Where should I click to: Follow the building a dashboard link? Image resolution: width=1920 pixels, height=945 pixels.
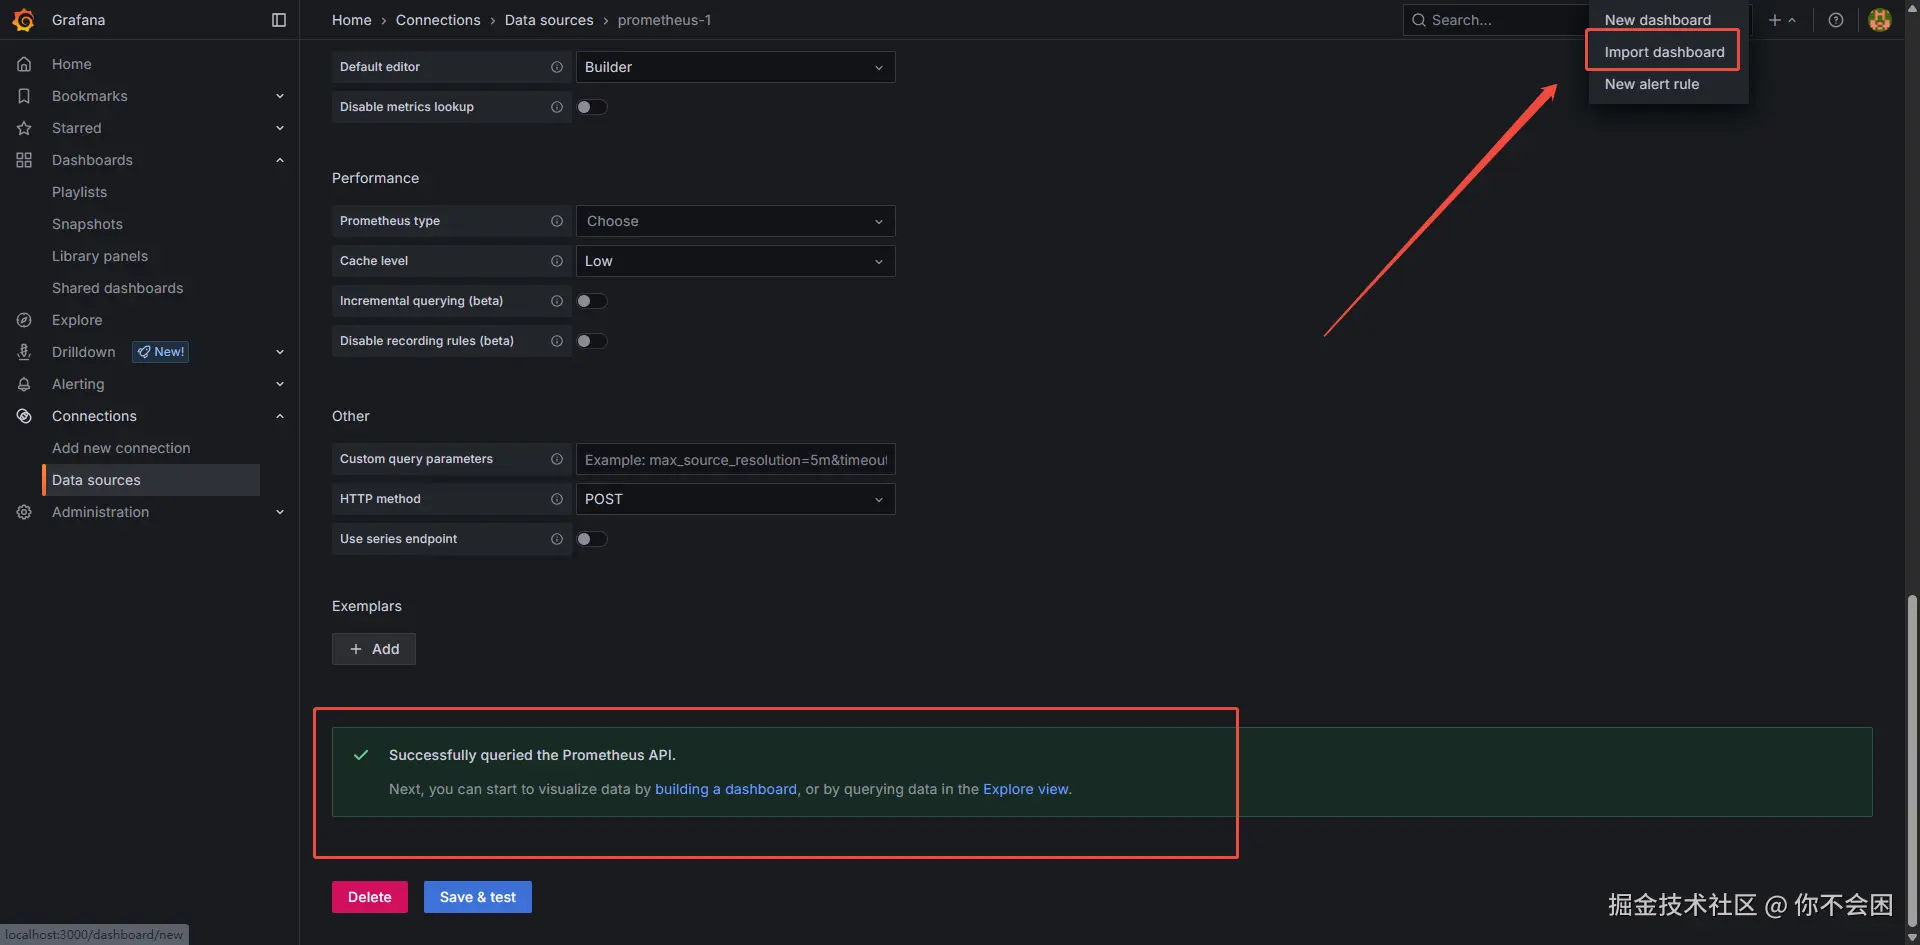pyautogui.click(x=726, y=789)
